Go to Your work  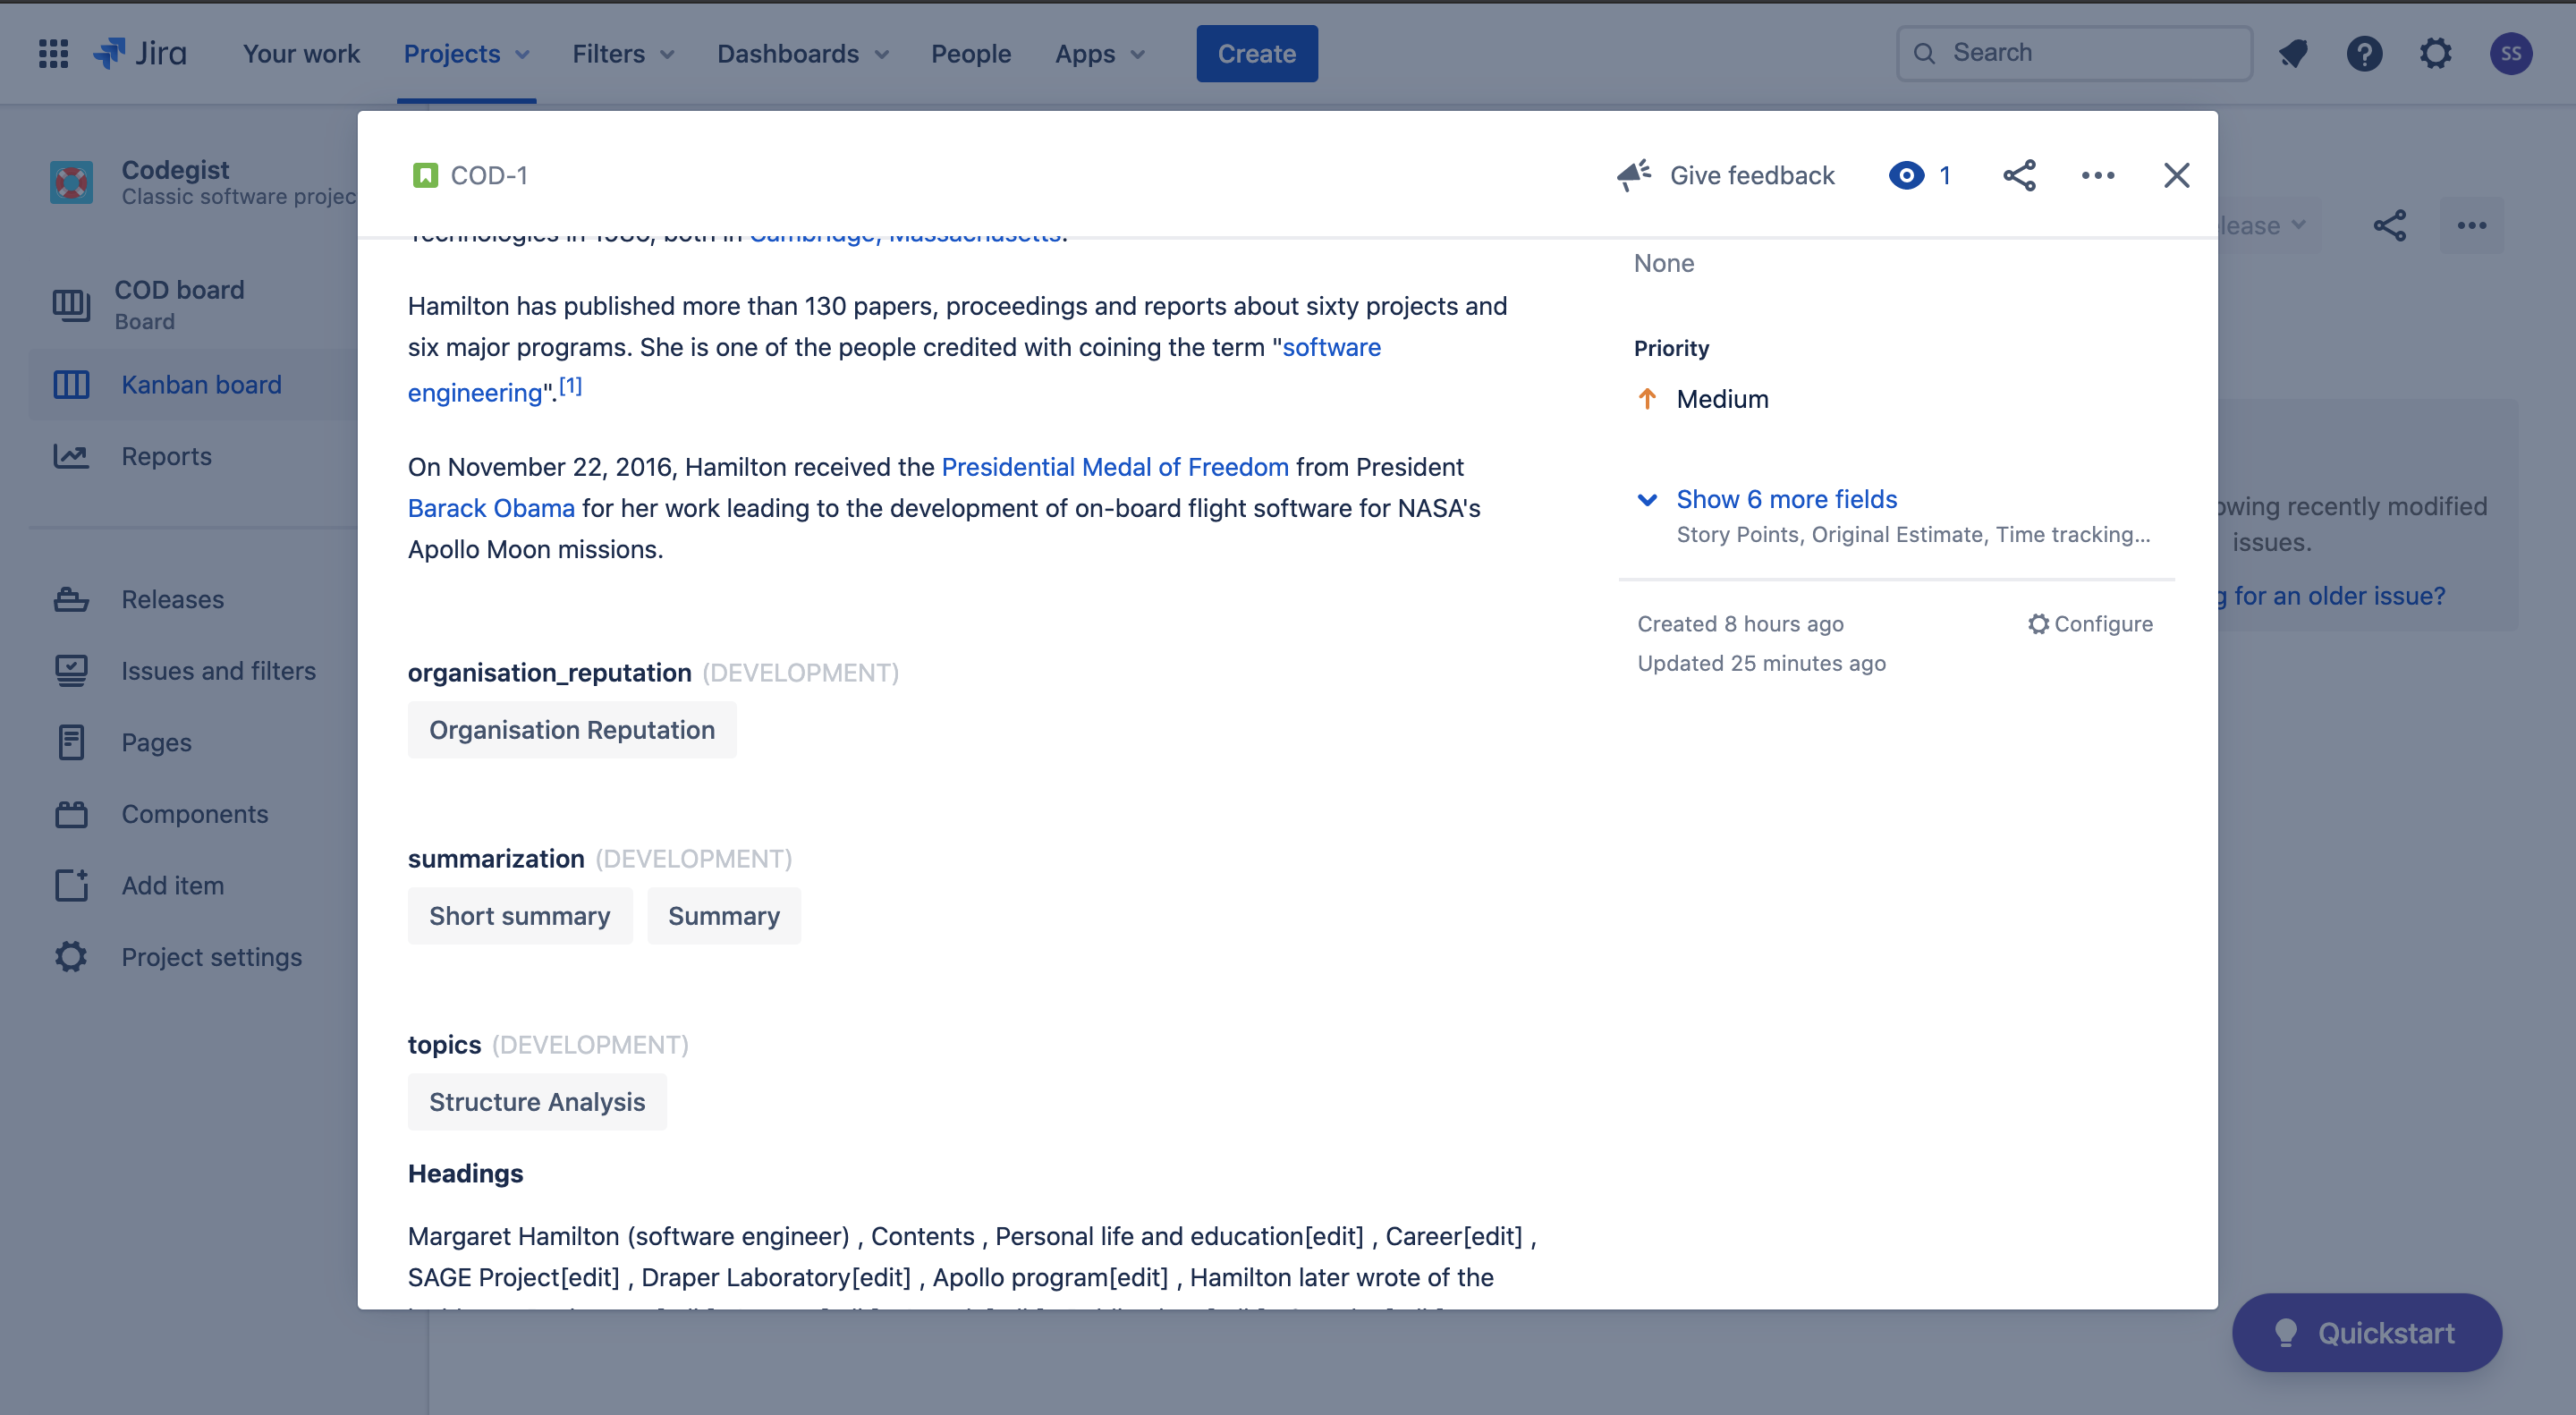pos(301,53)
